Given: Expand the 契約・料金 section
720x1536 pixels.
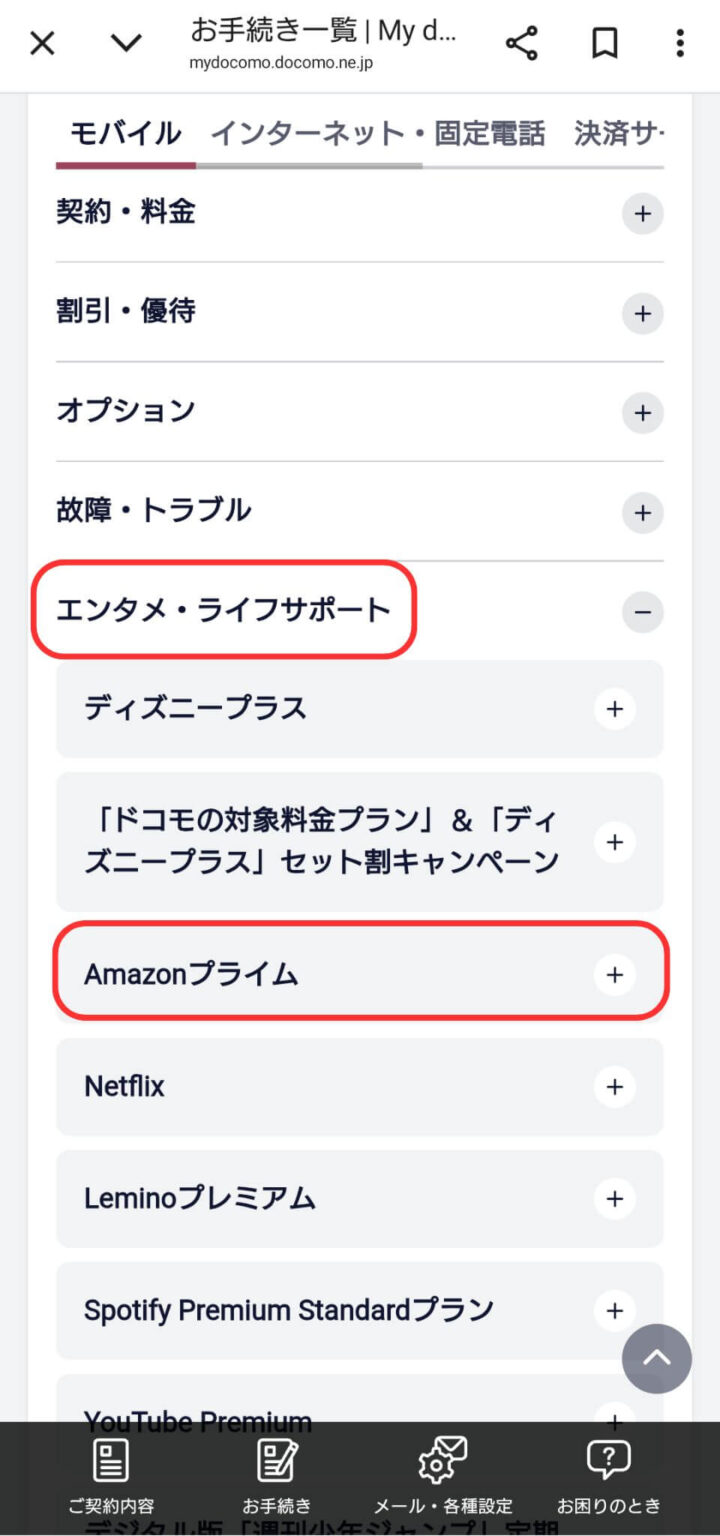Looking at the screenshot, I should pos(359,213).
